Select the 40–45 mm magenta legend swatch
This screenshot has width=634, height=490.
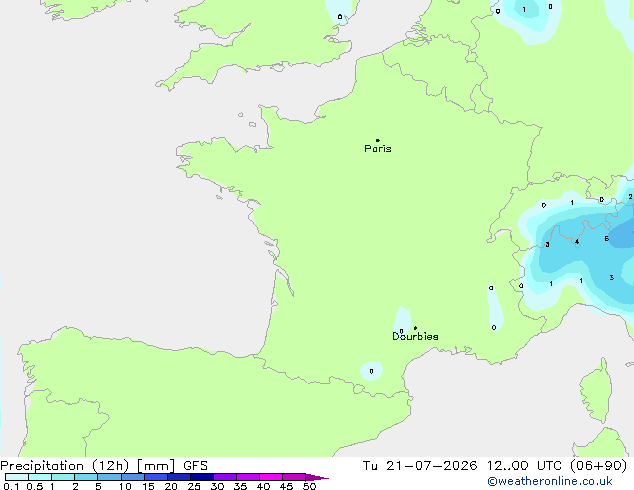pyautogui.click(x=271, y=477)
